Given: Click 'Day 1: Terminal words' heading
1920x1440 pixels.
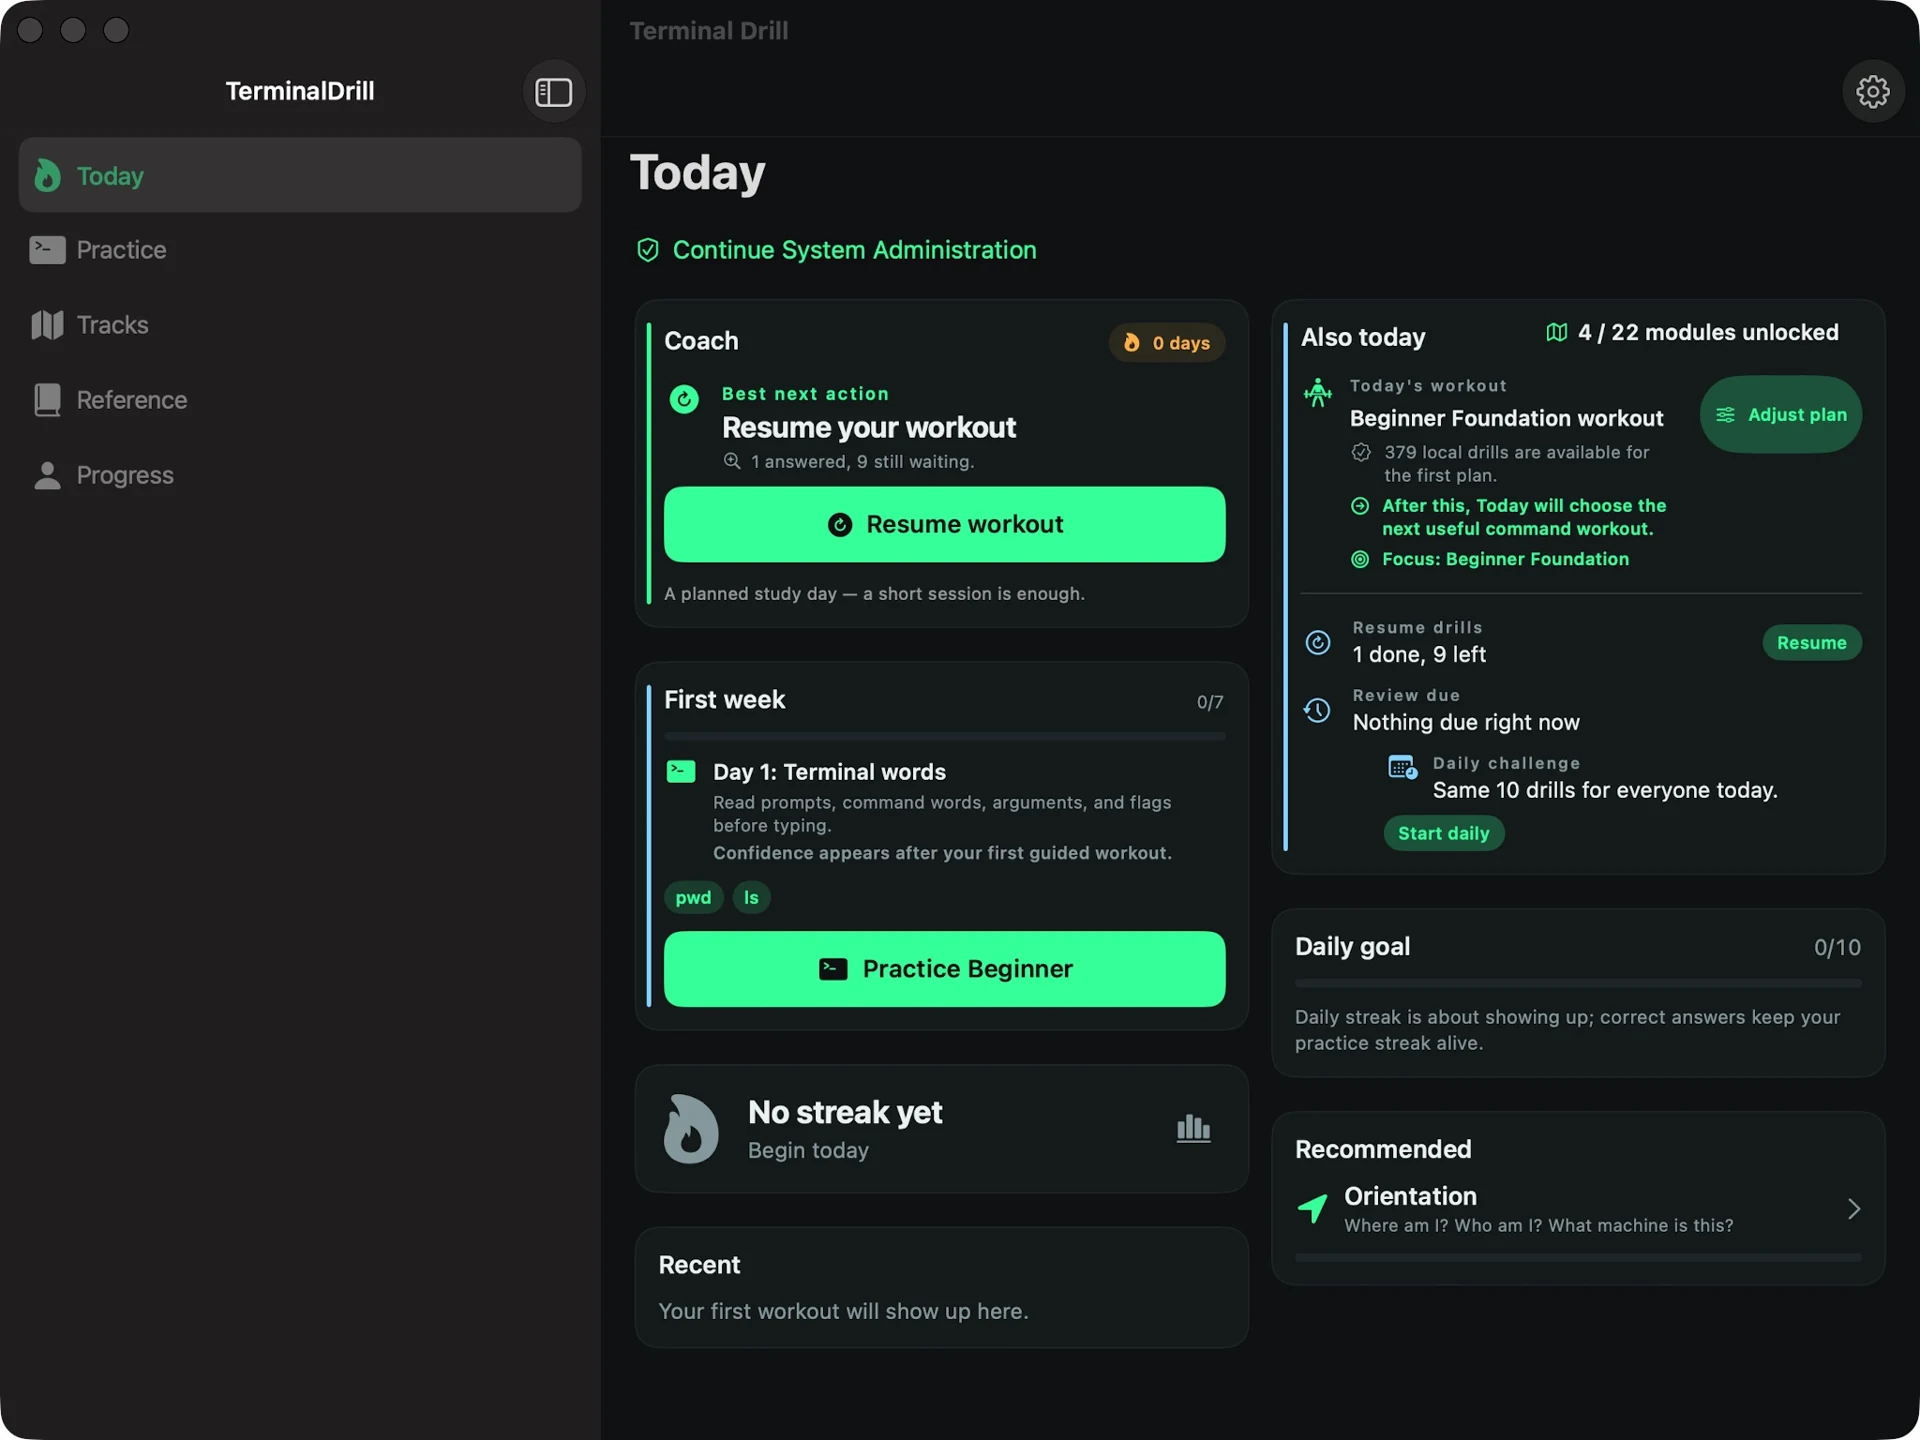Looking at the screenshot, I should 829,772.
